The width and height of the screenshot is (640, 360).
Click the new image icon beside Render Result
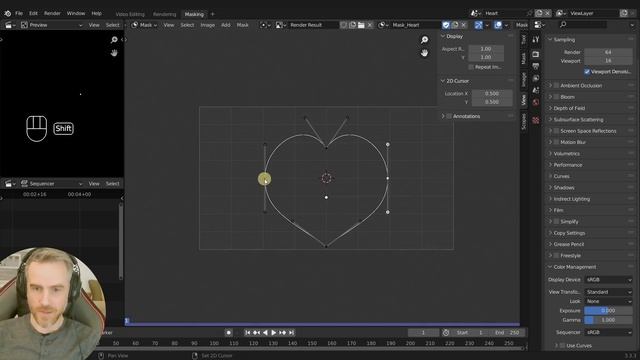[x=352, y=25]
